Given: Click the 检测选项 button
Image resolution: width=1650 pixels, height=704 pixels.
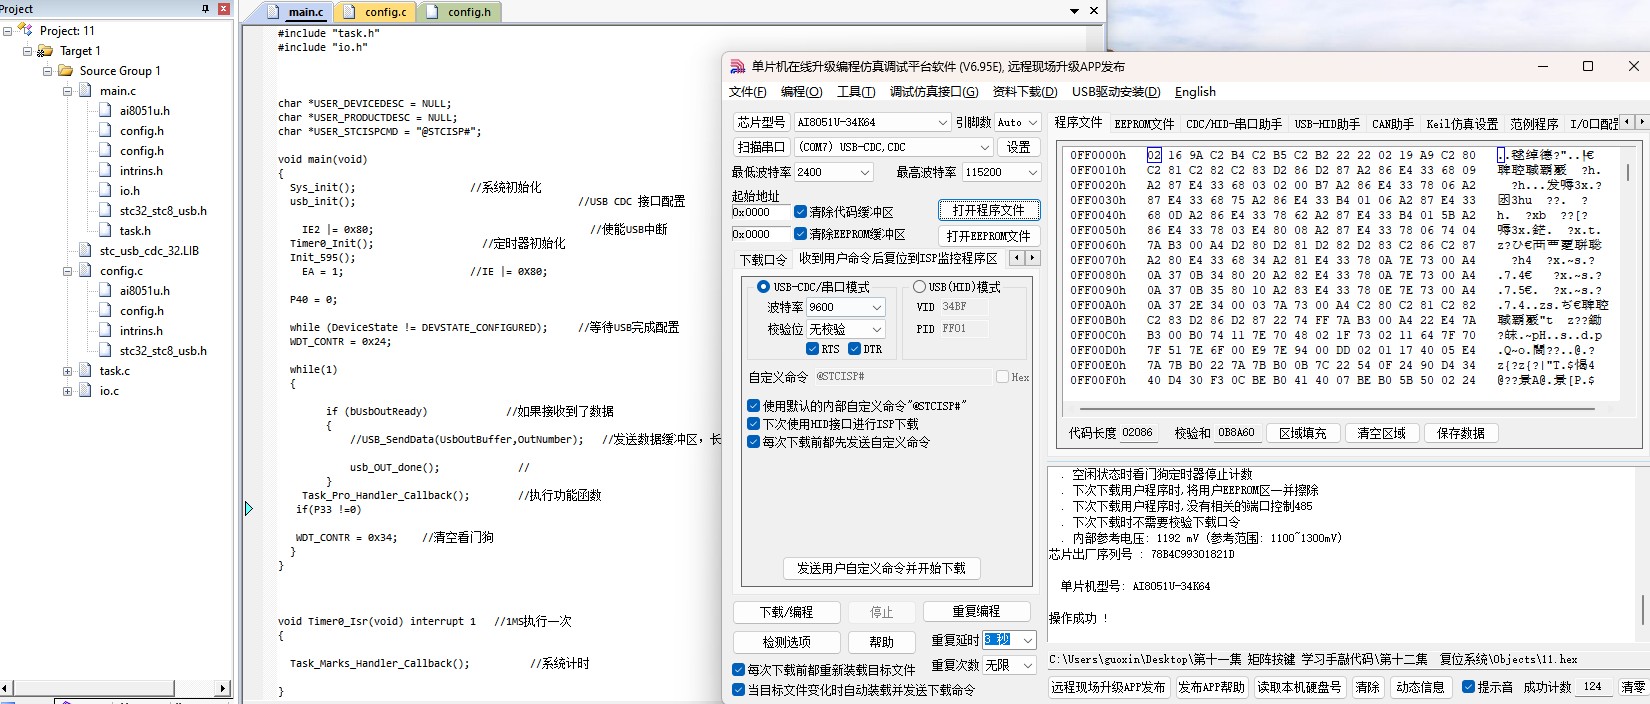Looking at the screenshot, I should [786, 642].
